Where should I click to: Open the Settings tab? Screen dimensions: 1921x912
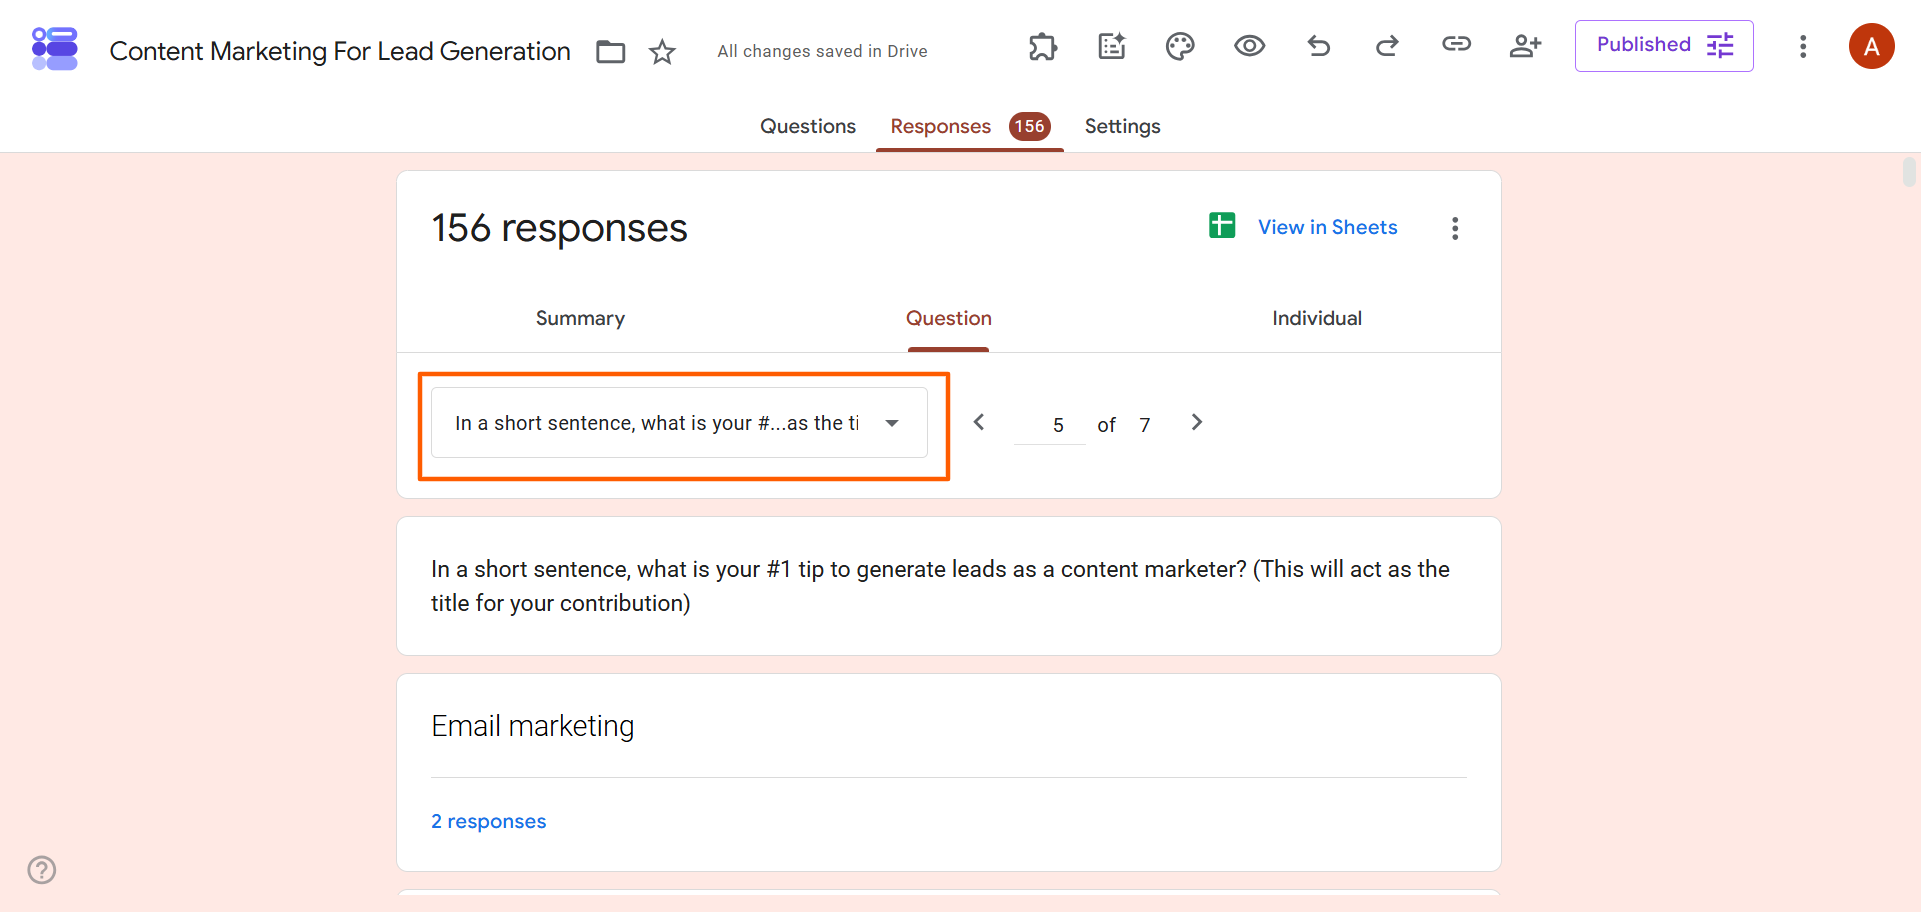click(1122, 126)
